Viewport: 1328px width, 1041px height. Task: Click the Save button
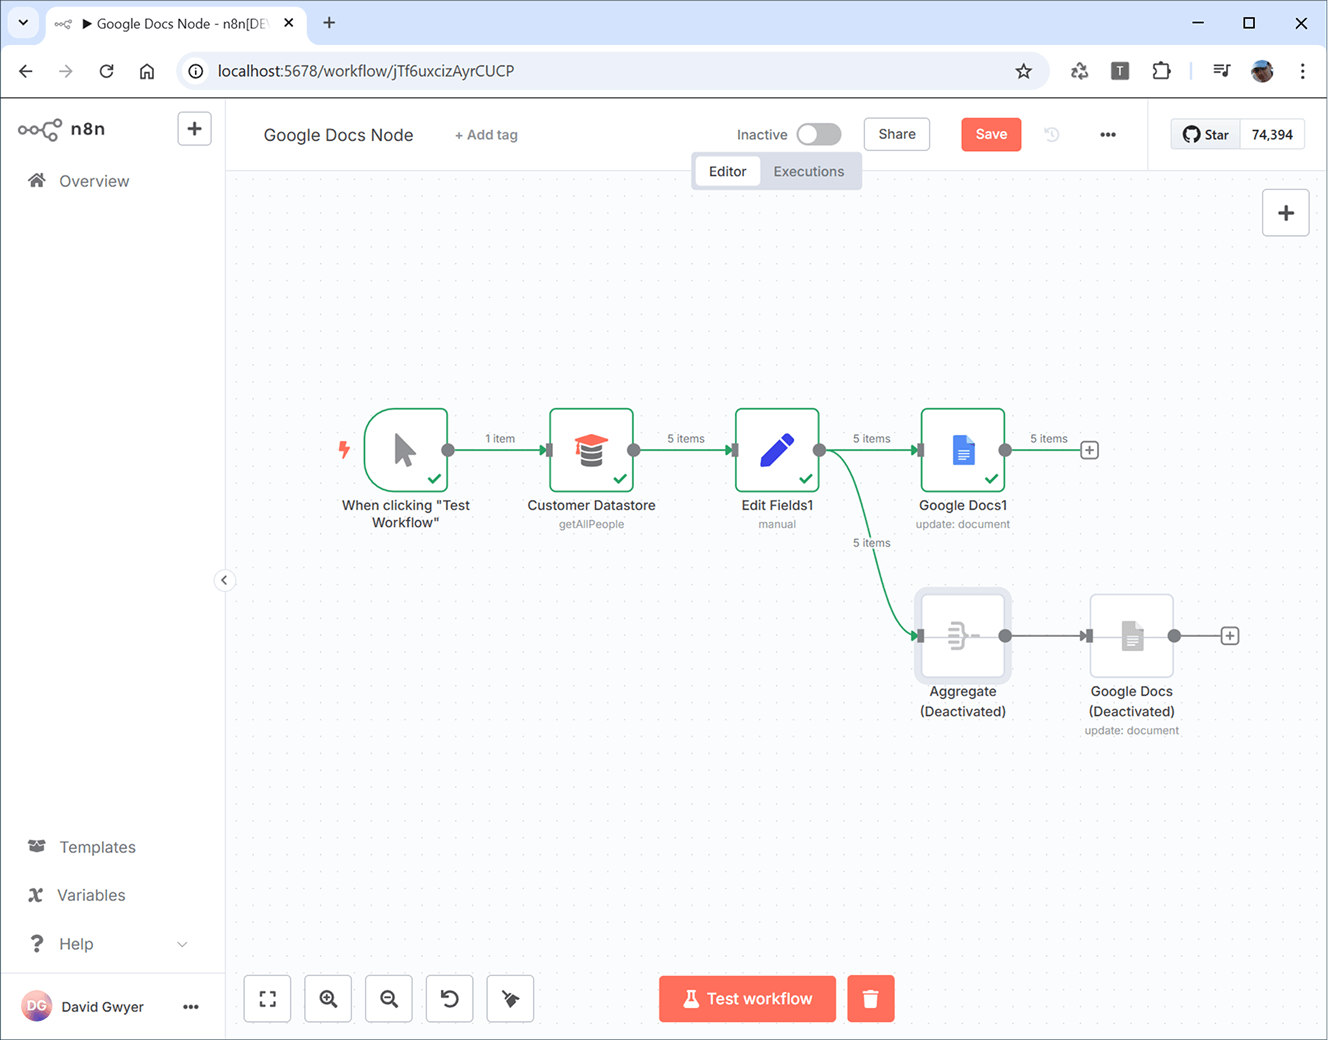point(991,134)
